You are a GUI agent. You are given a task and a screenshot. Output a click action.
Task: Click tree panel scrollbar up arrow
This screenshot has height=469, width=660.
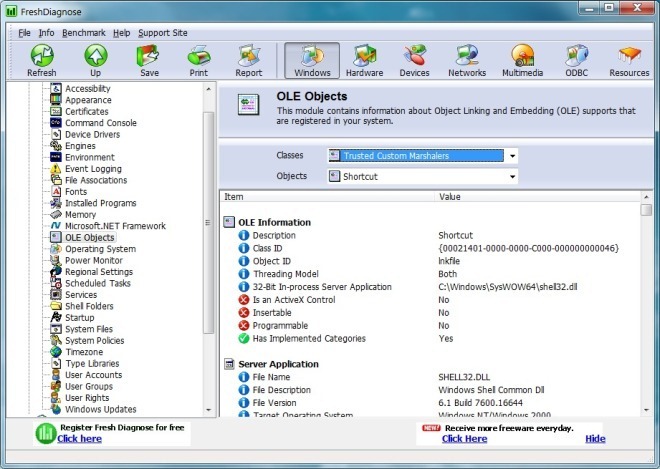208,89
